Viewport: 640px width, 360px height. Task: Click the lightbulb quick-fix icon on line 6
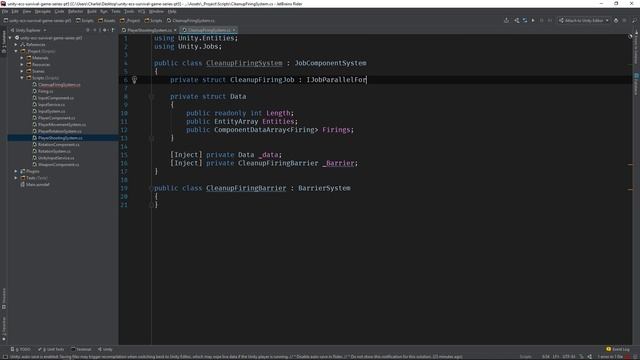(134, 80)
